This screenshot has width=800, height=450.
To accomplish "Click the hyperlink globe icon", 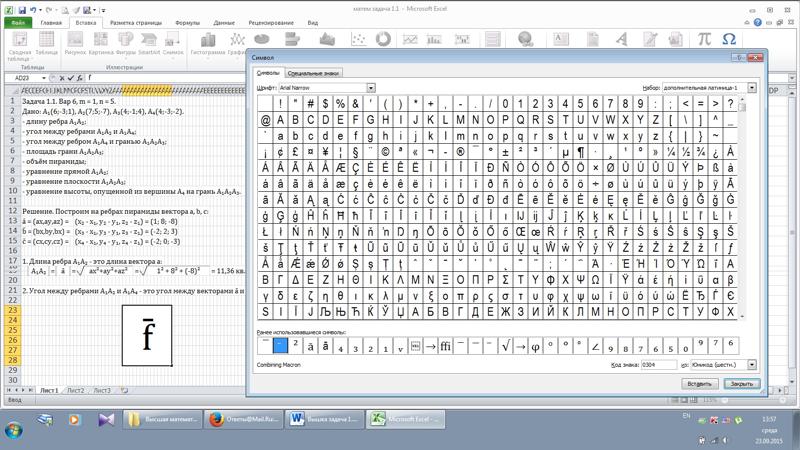I will tap(526, 39).
